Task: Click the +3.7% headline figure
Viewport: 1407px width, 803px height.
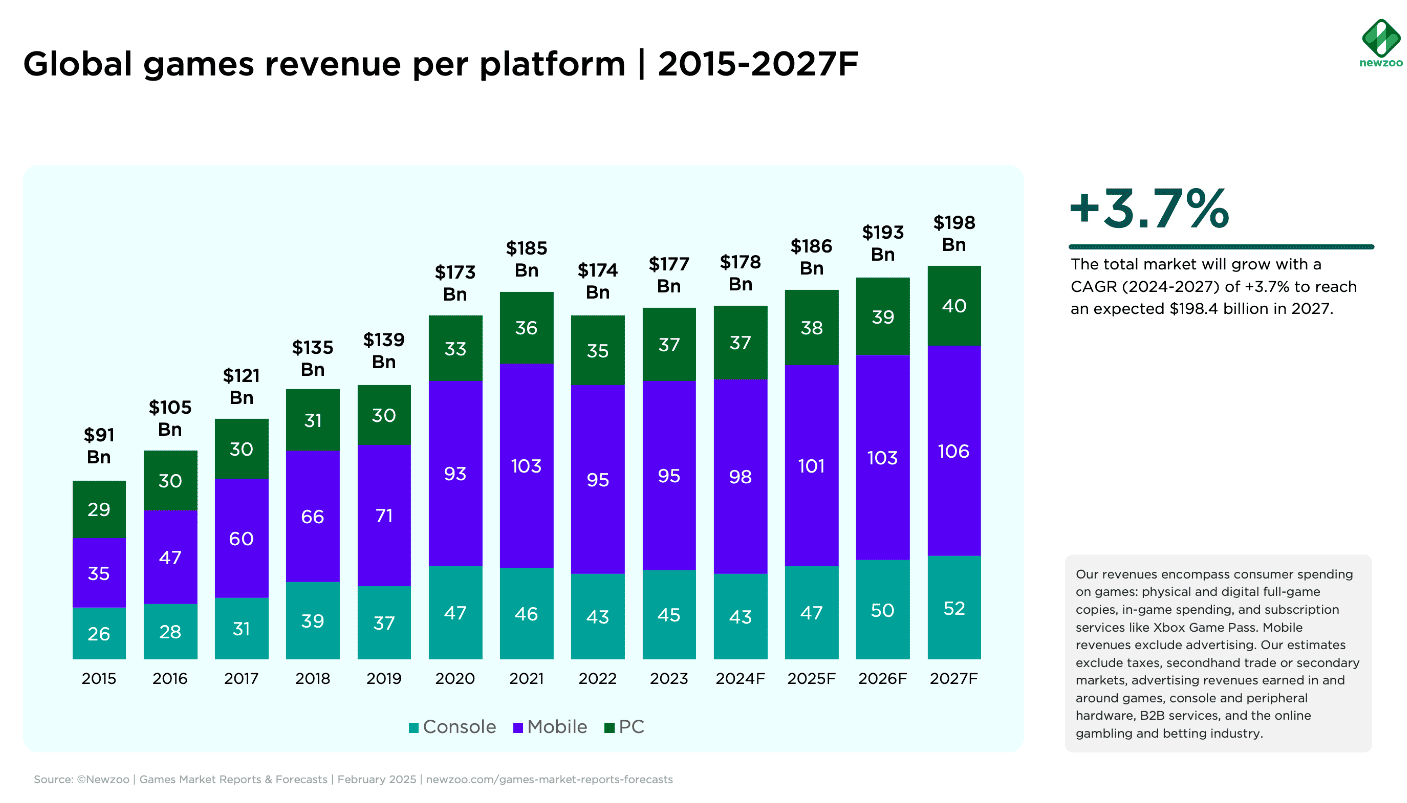Action: point(1149,208)
